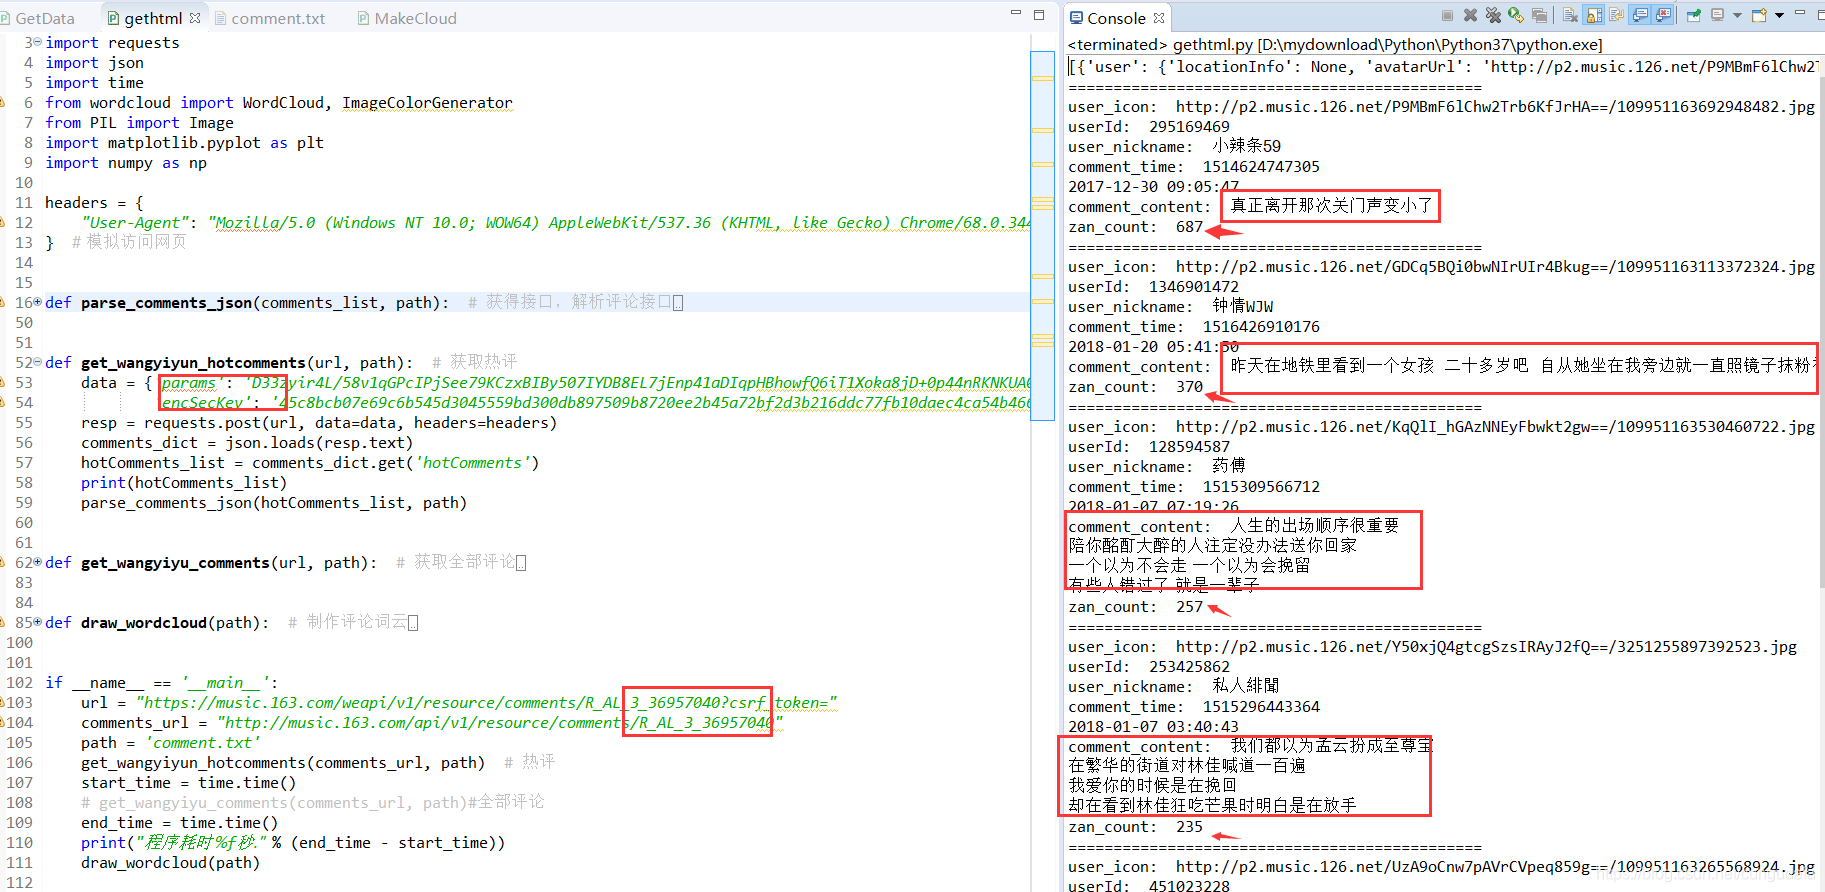
Task: Click collapsed-code box after parse_comments_json comment
Action: pyautogui.click(x=678, y=303)
